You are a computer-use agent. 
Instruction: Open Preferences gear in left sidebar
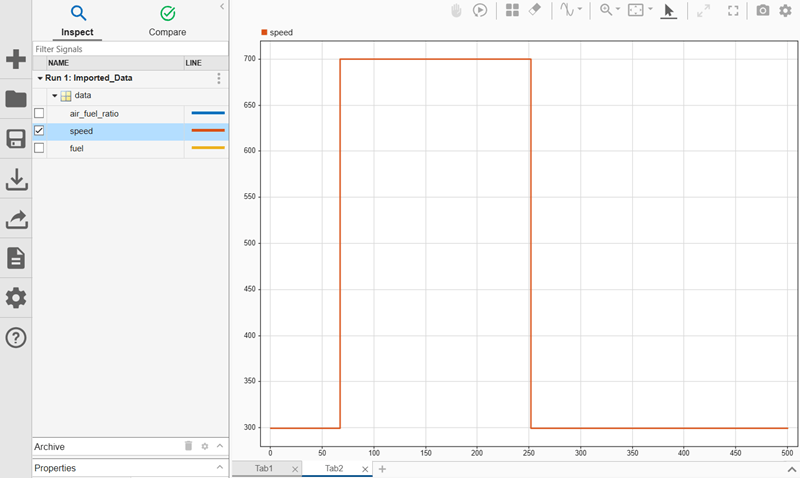pyautogui.click(x=16, y=298)
